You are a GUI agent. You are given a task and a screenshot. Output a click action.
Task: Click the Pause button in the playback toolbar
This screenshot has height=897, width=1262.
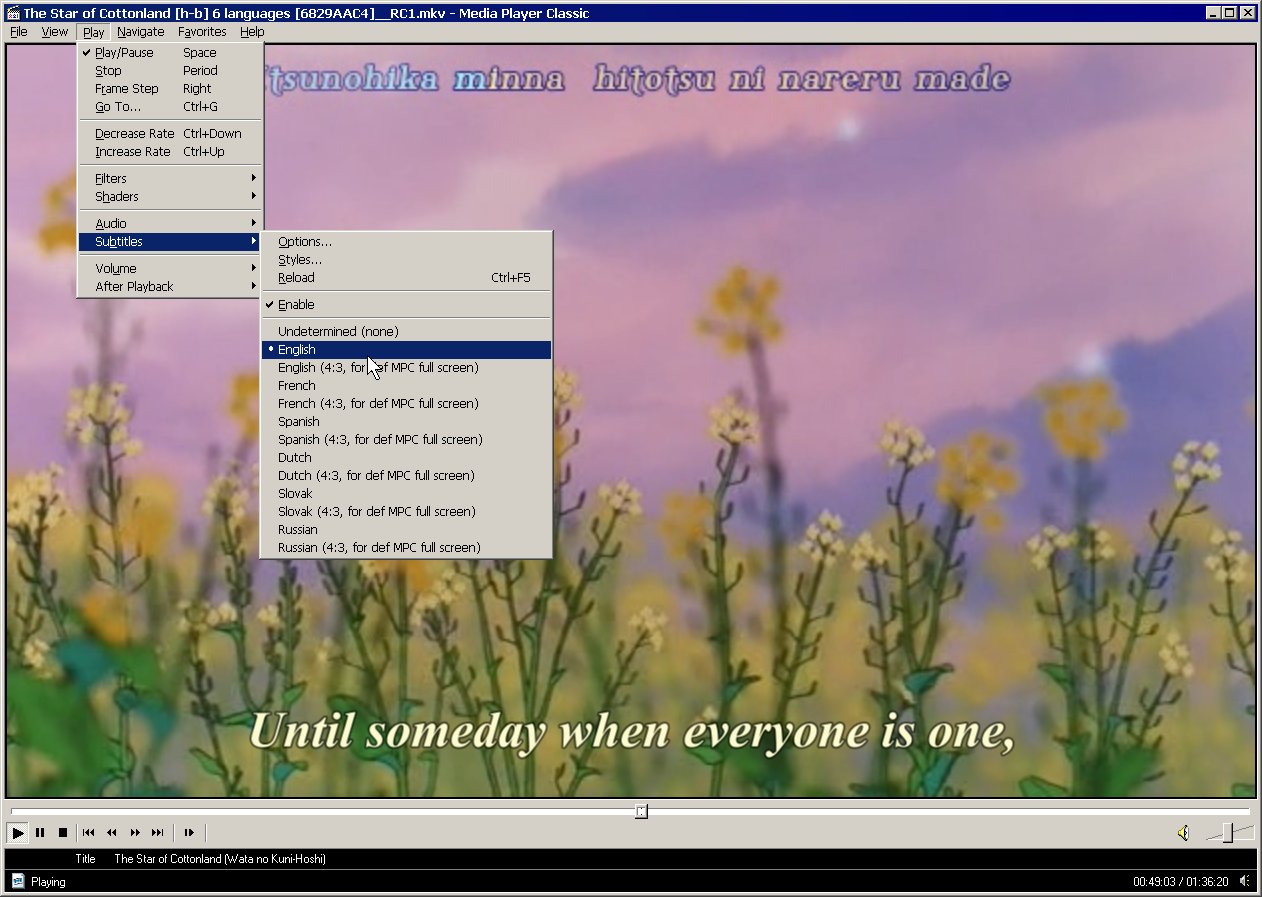40,832
